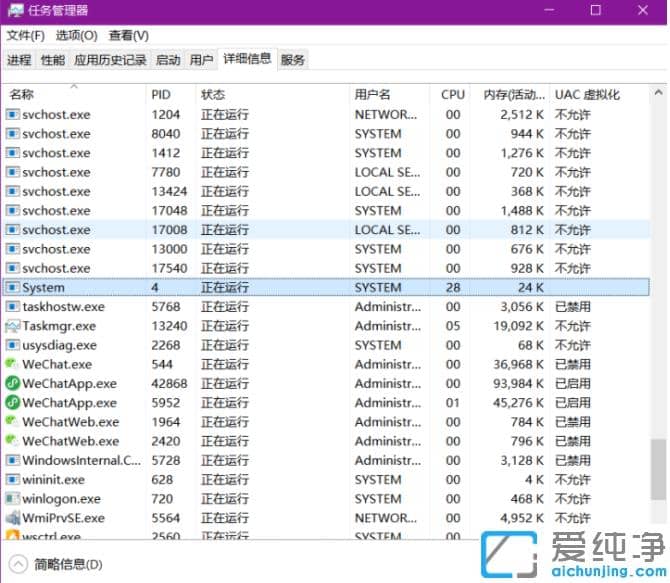Switch to the 服务 tab
The image size is (670, 583).
click(293, 60)
